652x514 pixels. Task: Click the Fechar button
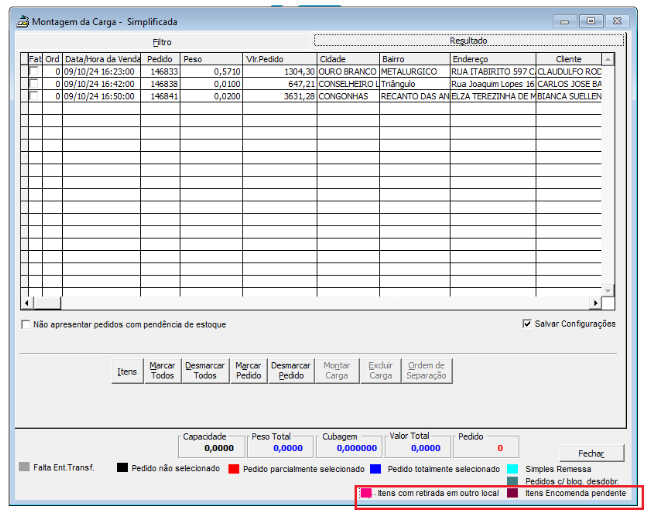coord(592,453)
